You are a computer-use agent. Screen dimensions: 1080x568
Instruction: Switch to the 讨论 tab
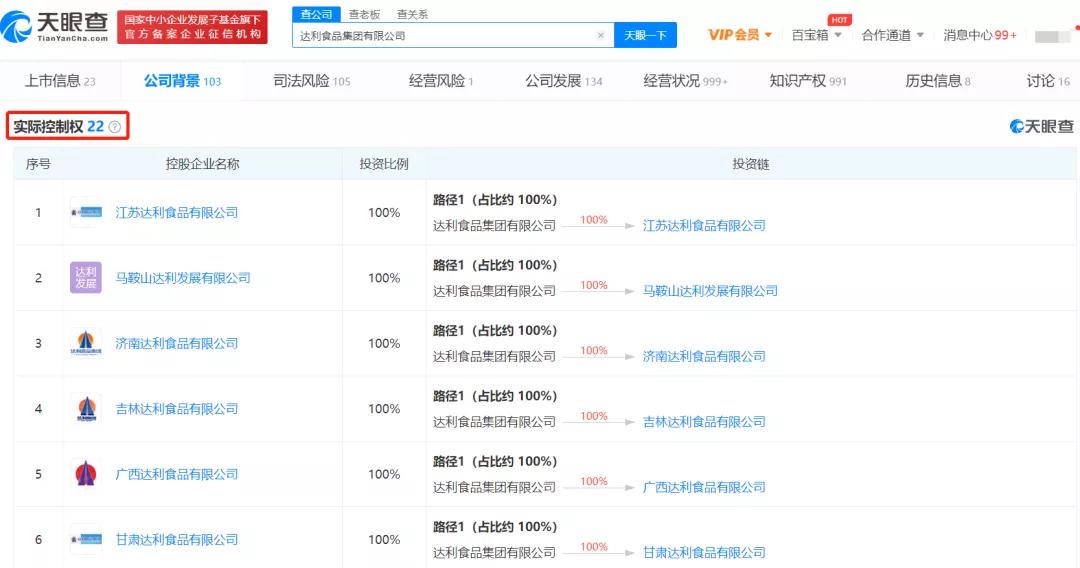point(1048,81)
